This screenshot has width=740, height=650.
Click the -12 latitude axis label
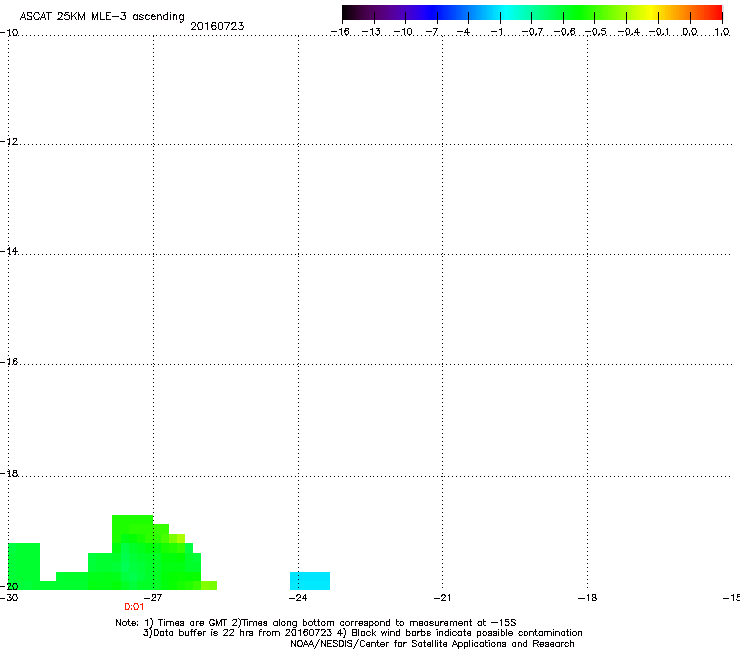[x=9, y=142]
